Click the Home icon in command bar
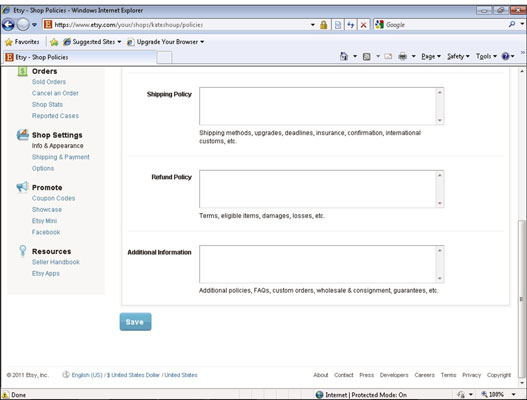Viewport: 527px width, 400px height. (344, 56)
